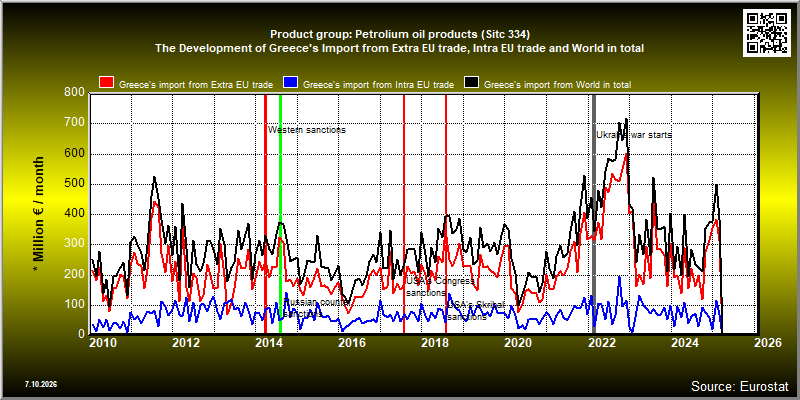Click the y-axis value 700
This screenshot has width=800, height=400.
click(75, 123)
